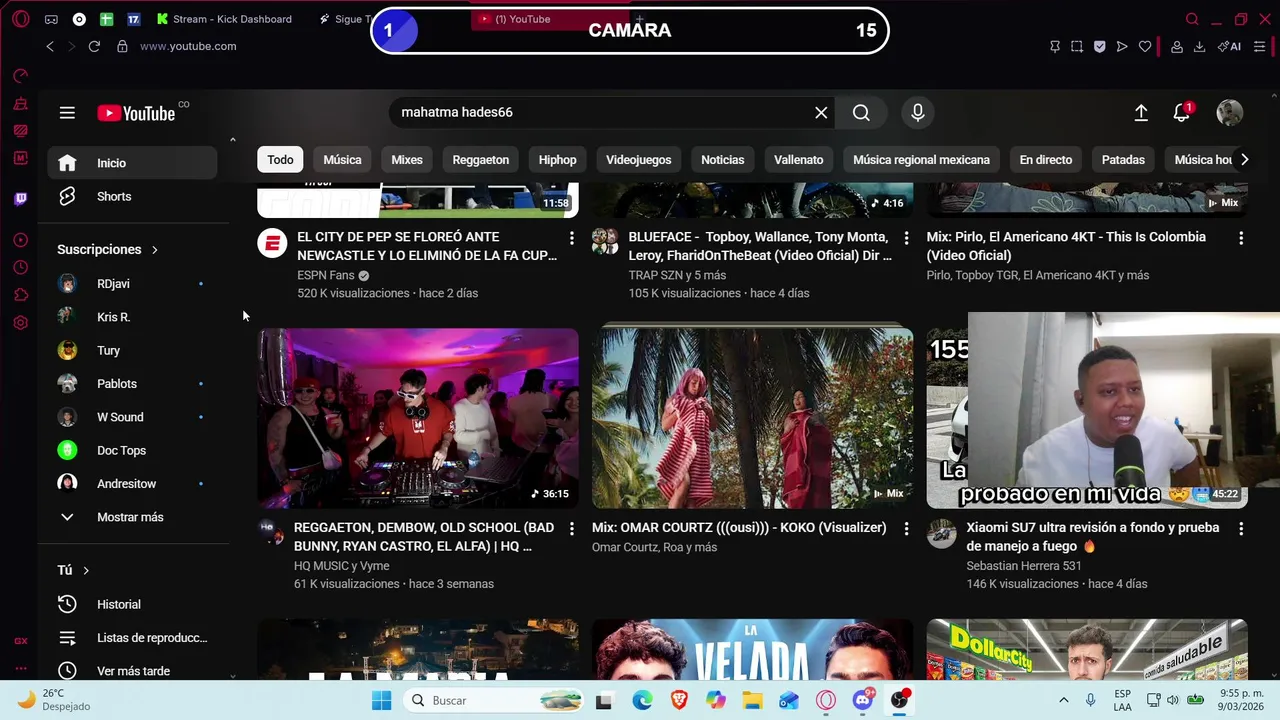Select the Música filter chip
Image resolution: width=1280 pixels, height=720 pixels.
pos(342,160)
